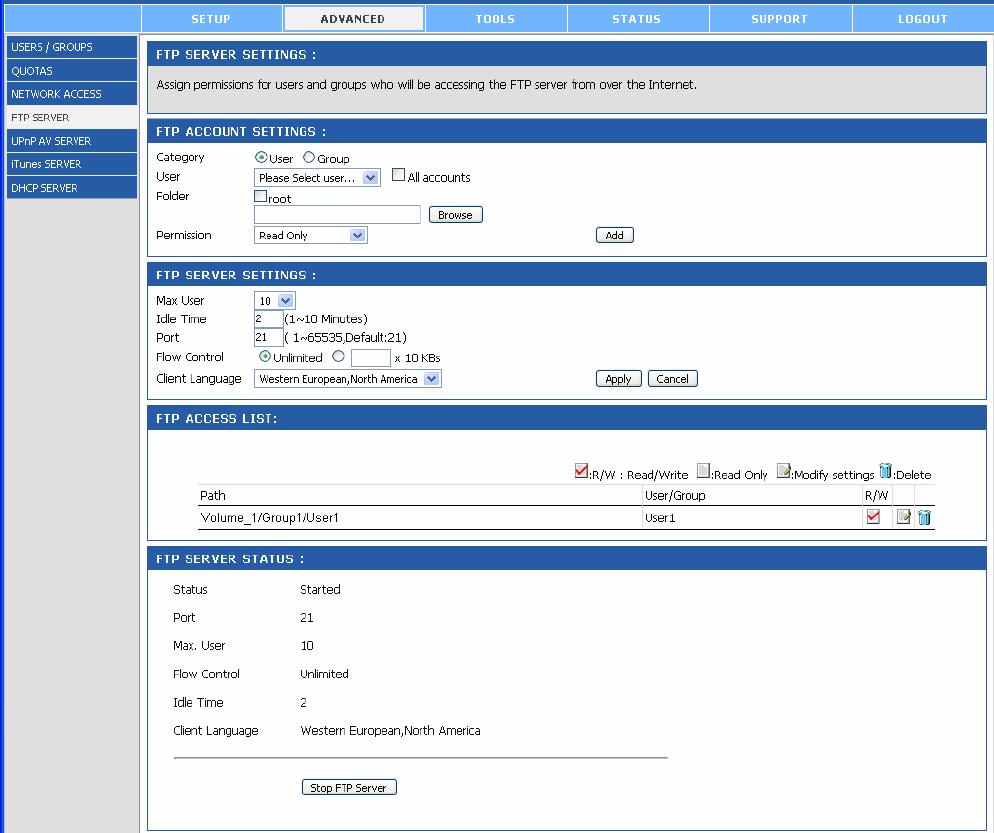Enable the All accounts checkbox
This screenshot has width=994, height=833.
[398, 176]
